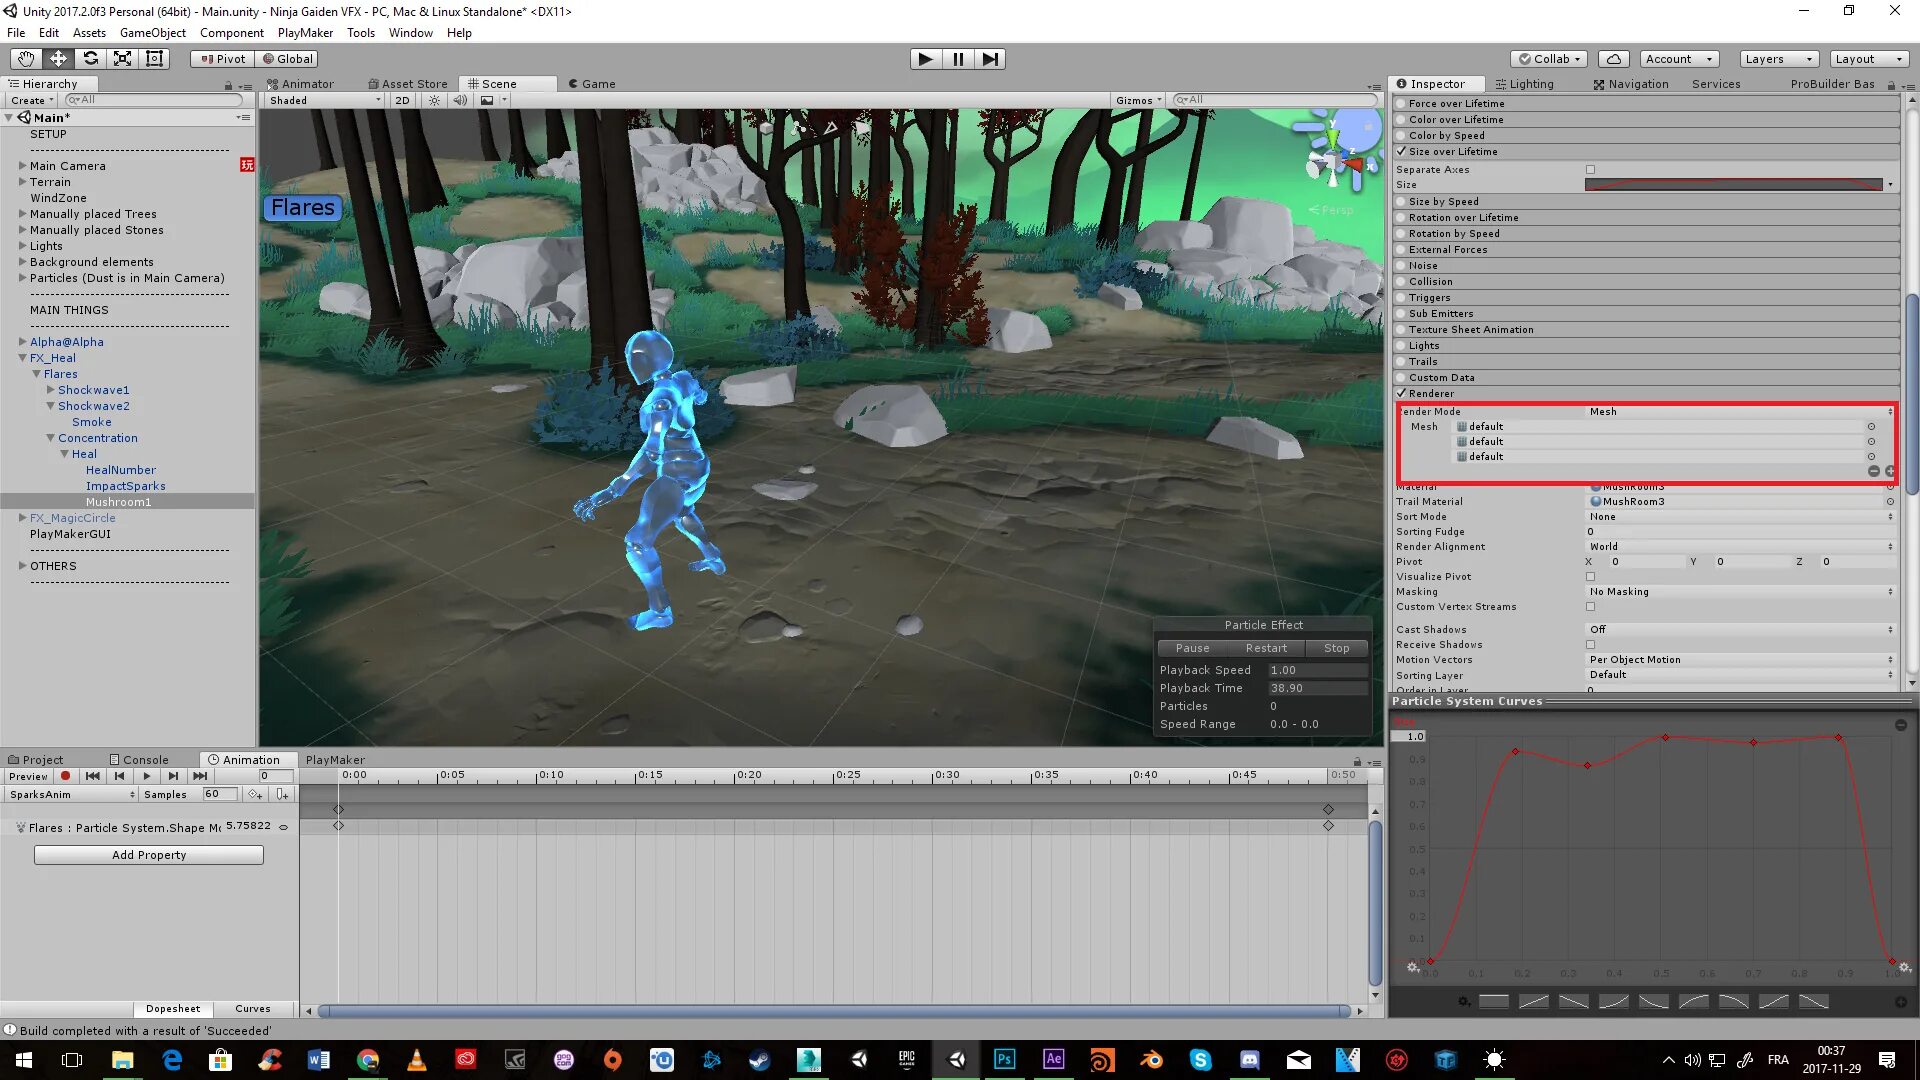Viewport: 1920px width, 1080px height.
Task: Click Restart in Particle Effect panel
Action: [x=1266, y=648]
